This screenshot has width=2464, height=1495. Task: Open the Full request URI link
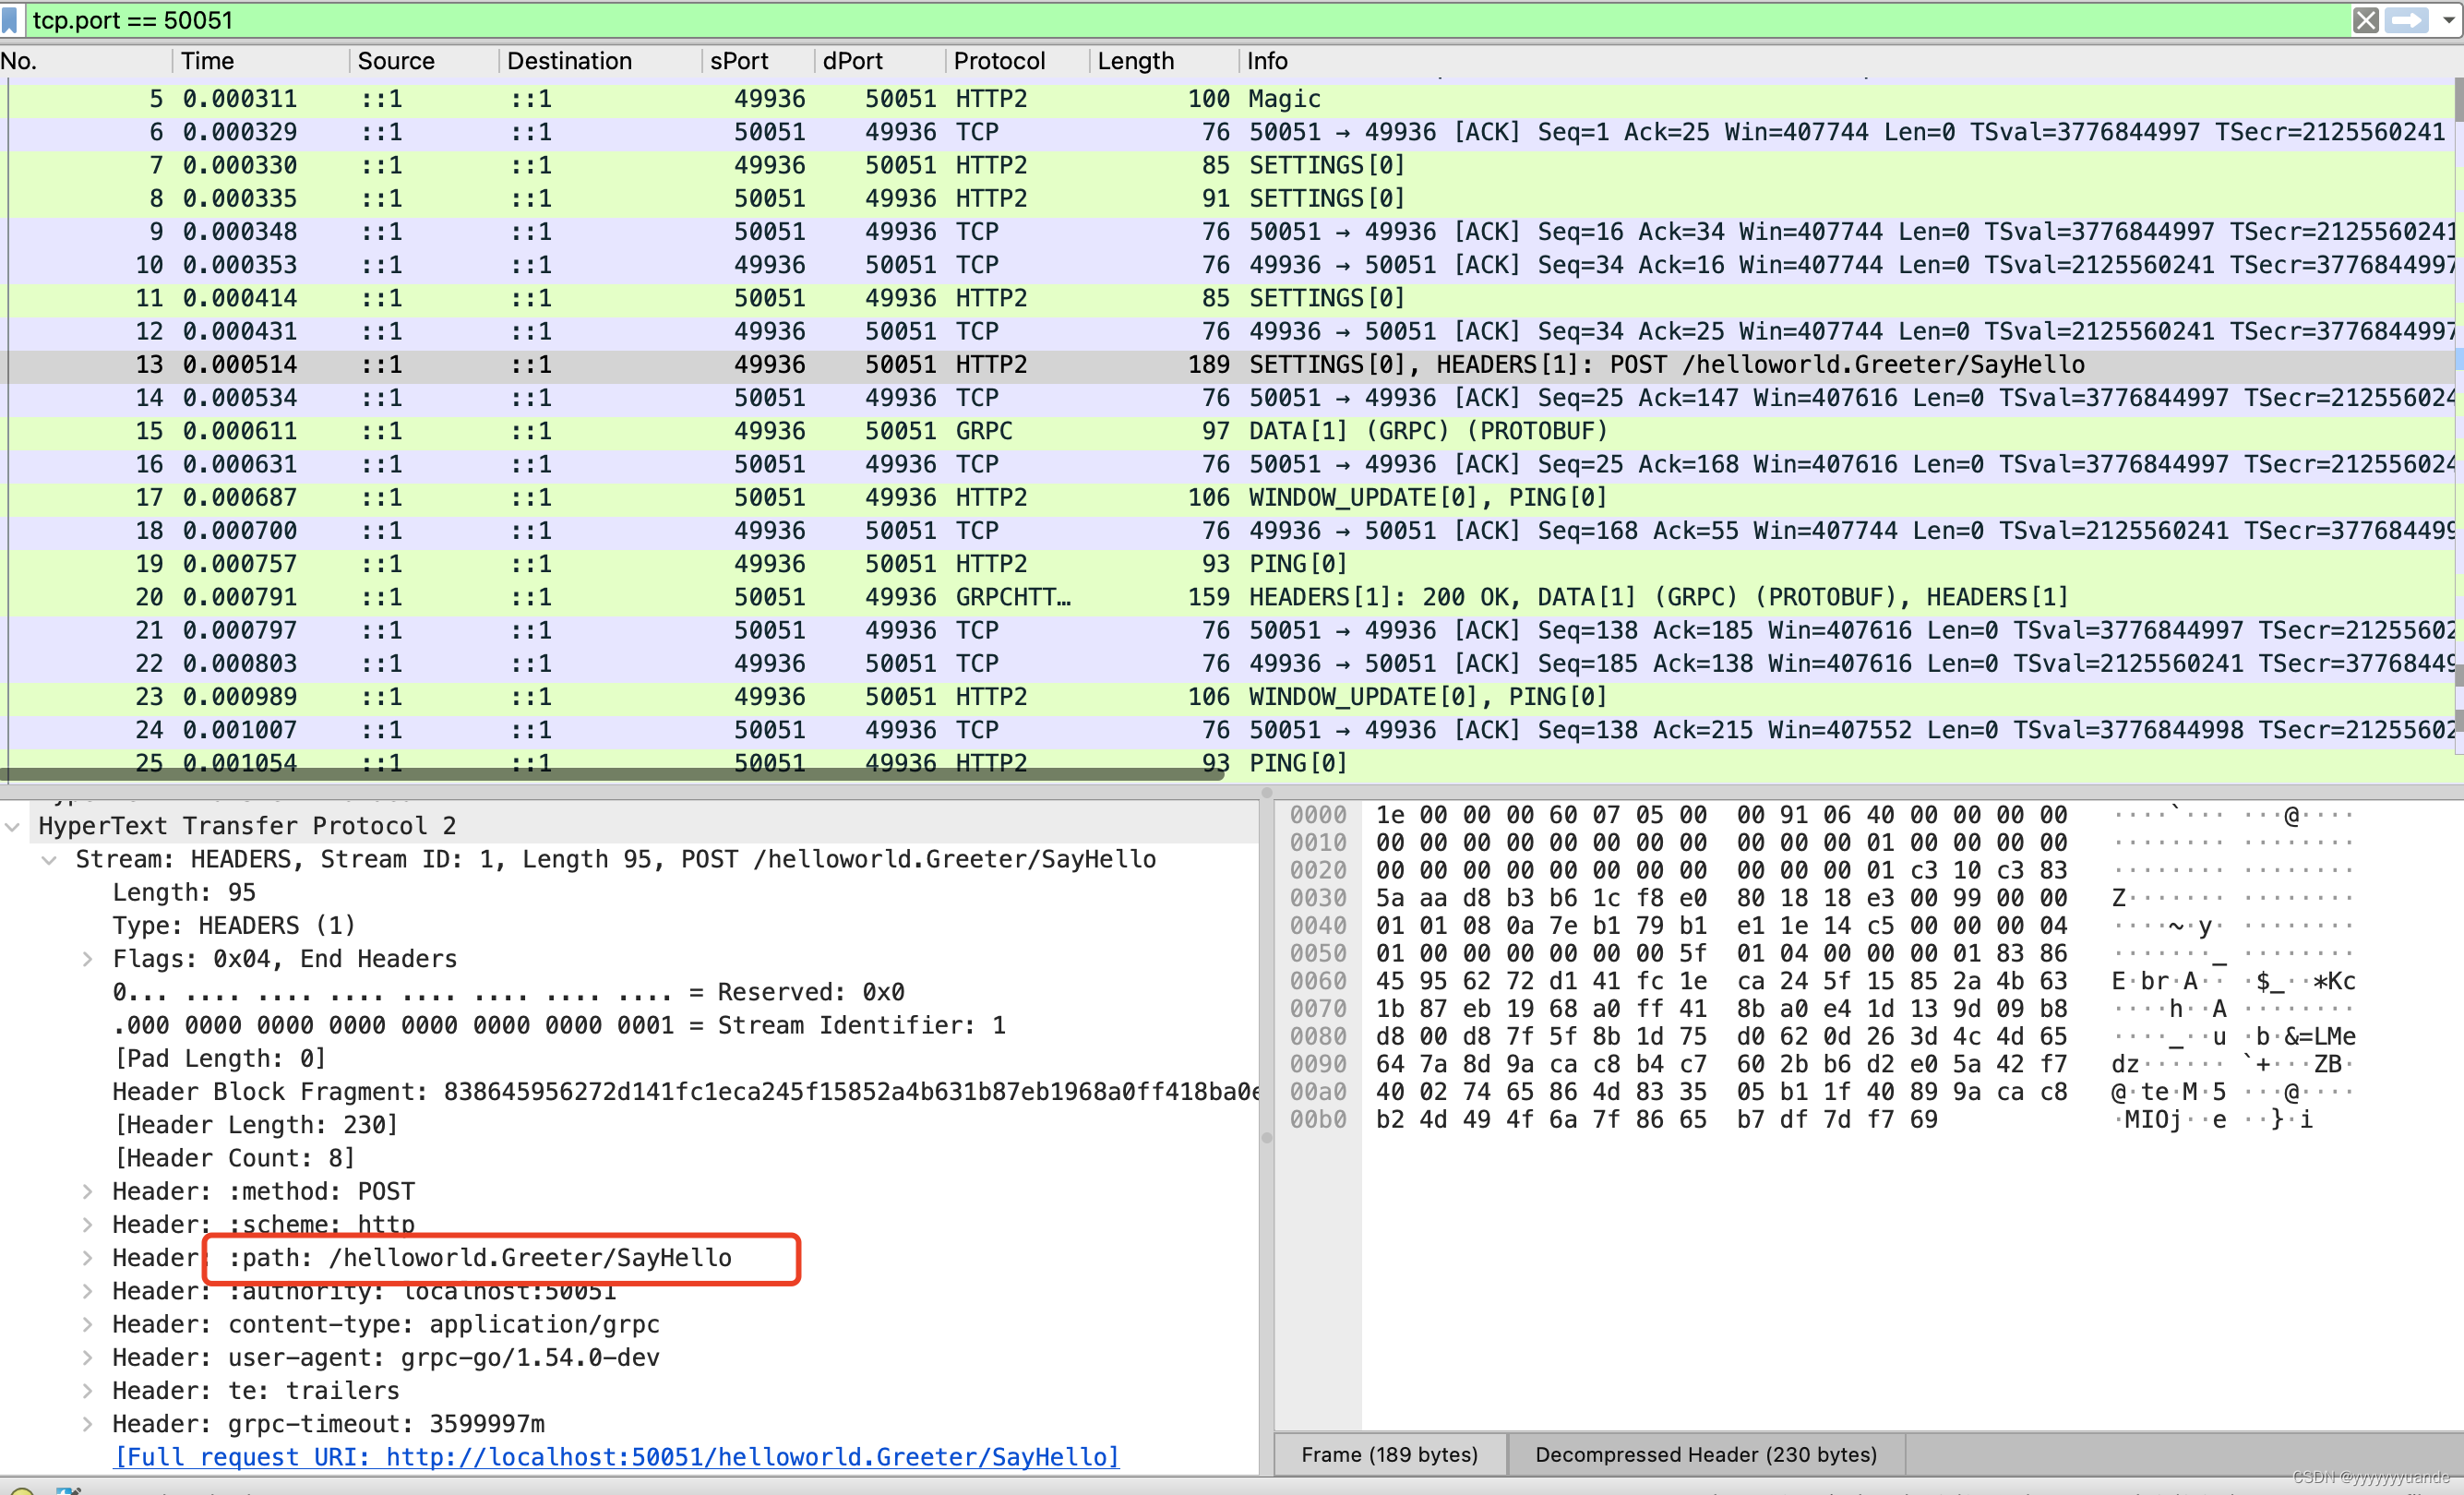(616, 1457)
